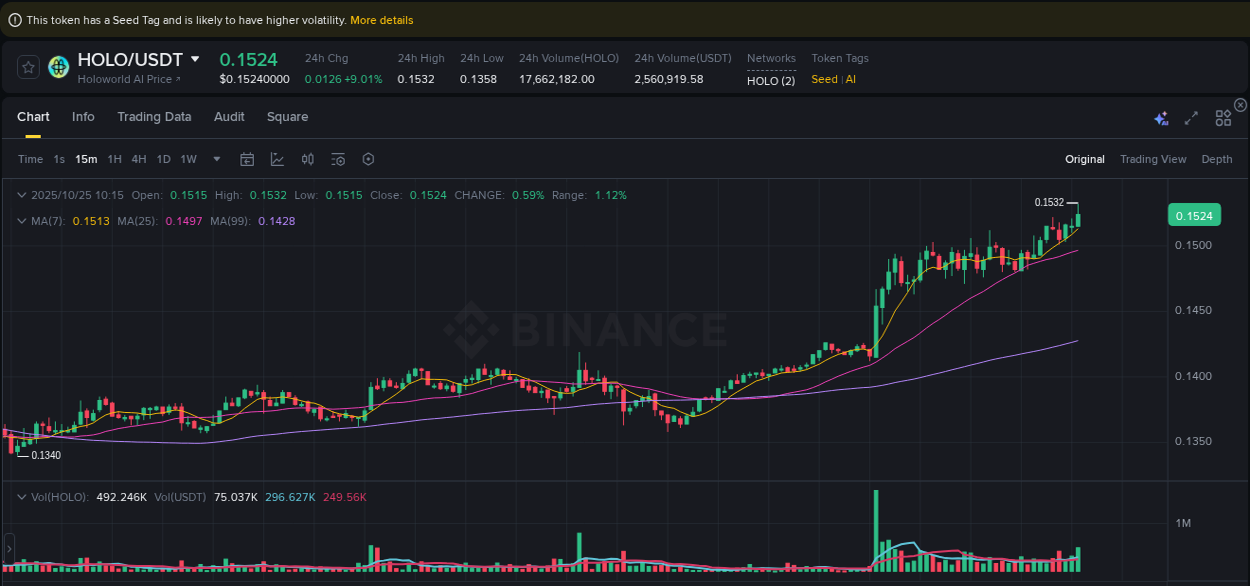
Task: Open the indicators list icon
Action: click(337, 159)
